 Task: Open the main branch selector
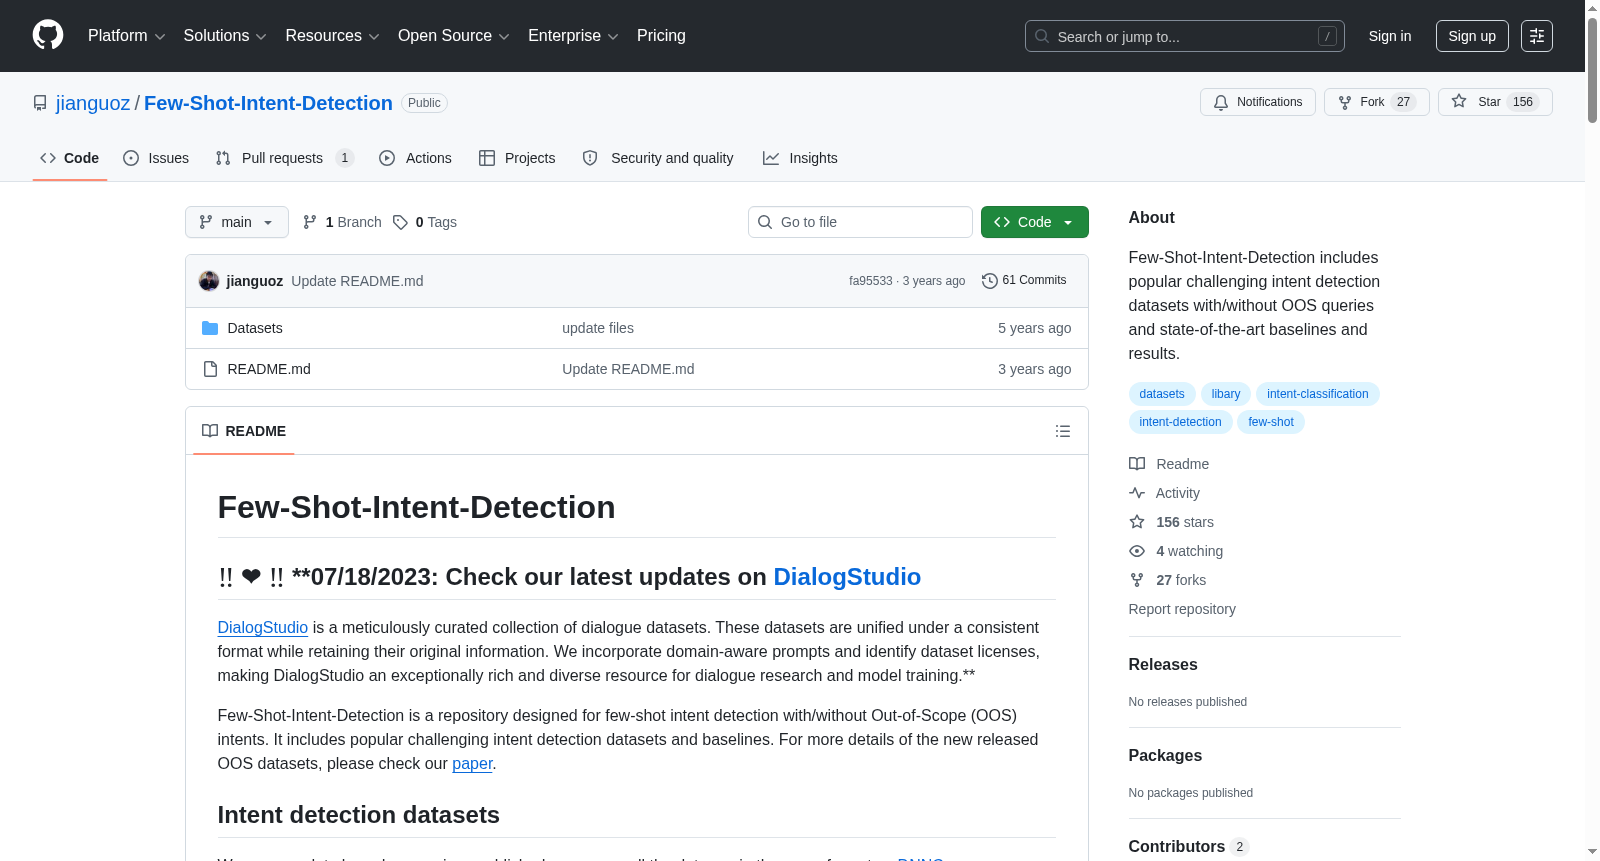[x=237, y=222]
